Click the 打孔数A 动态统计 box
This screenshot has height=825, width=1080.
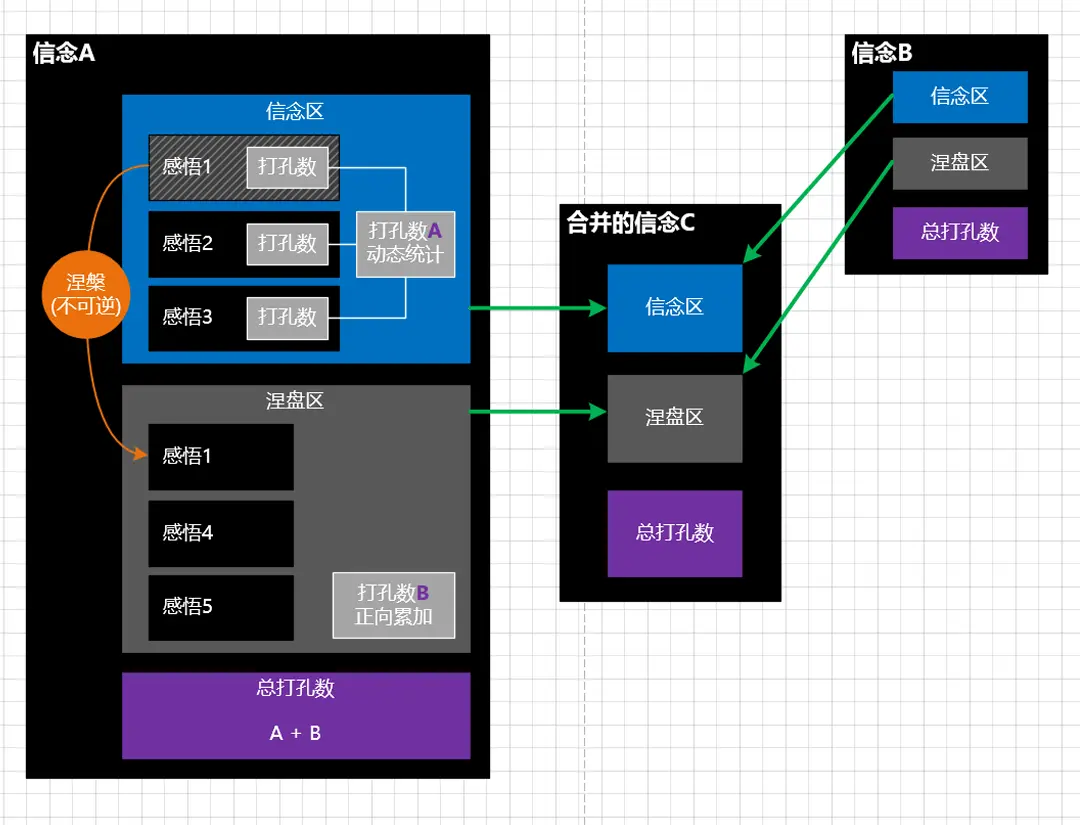405,243
